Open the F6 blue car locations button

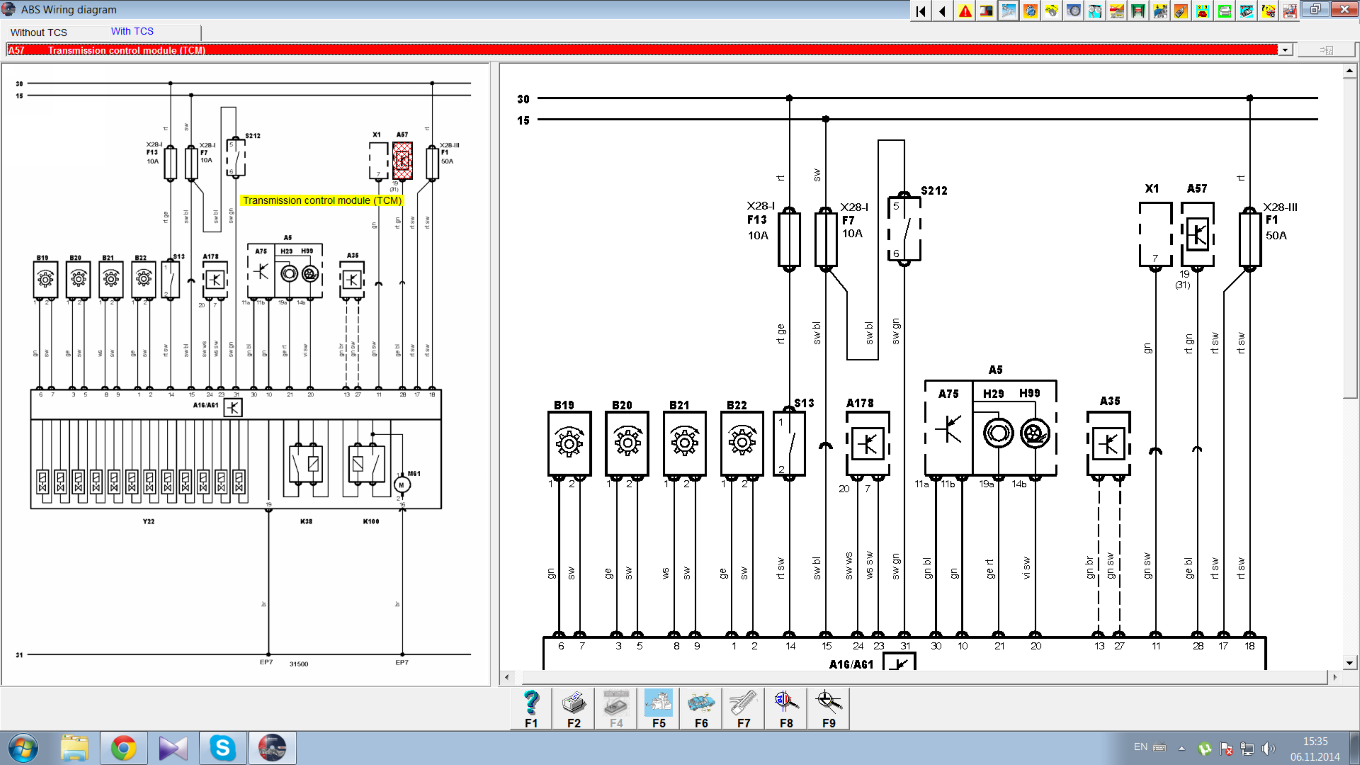coord(700,707)
